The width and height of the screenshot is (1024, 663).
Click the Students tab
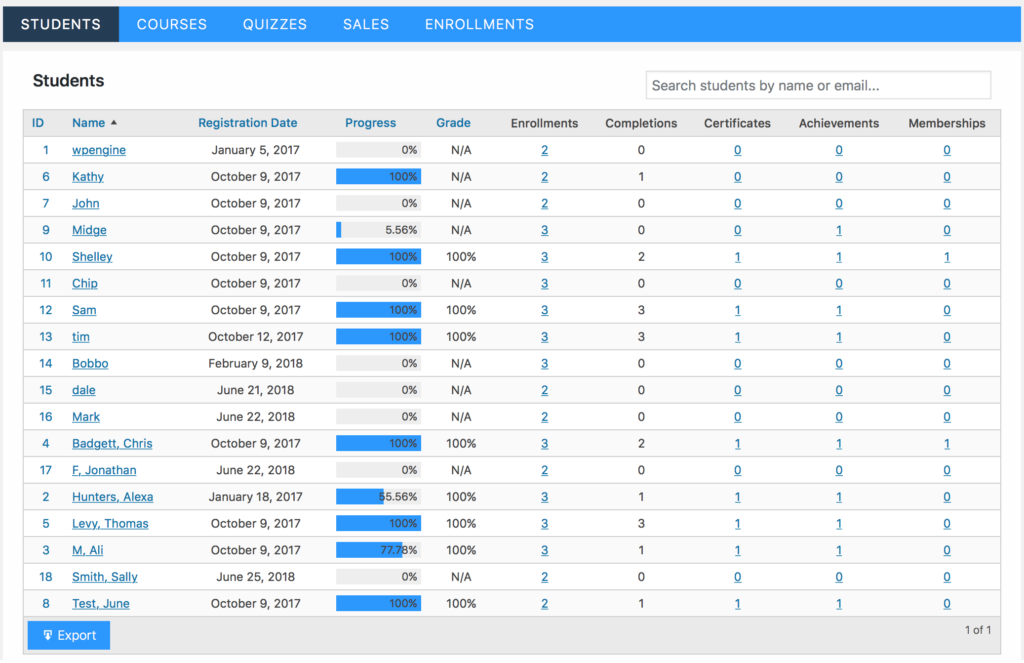(x=61, y=24)
